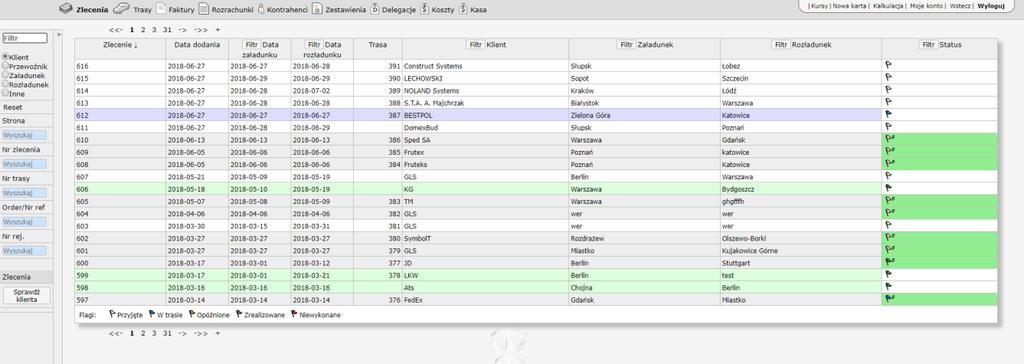Focus the Filtr input in the sidebar

pos(25,39)
